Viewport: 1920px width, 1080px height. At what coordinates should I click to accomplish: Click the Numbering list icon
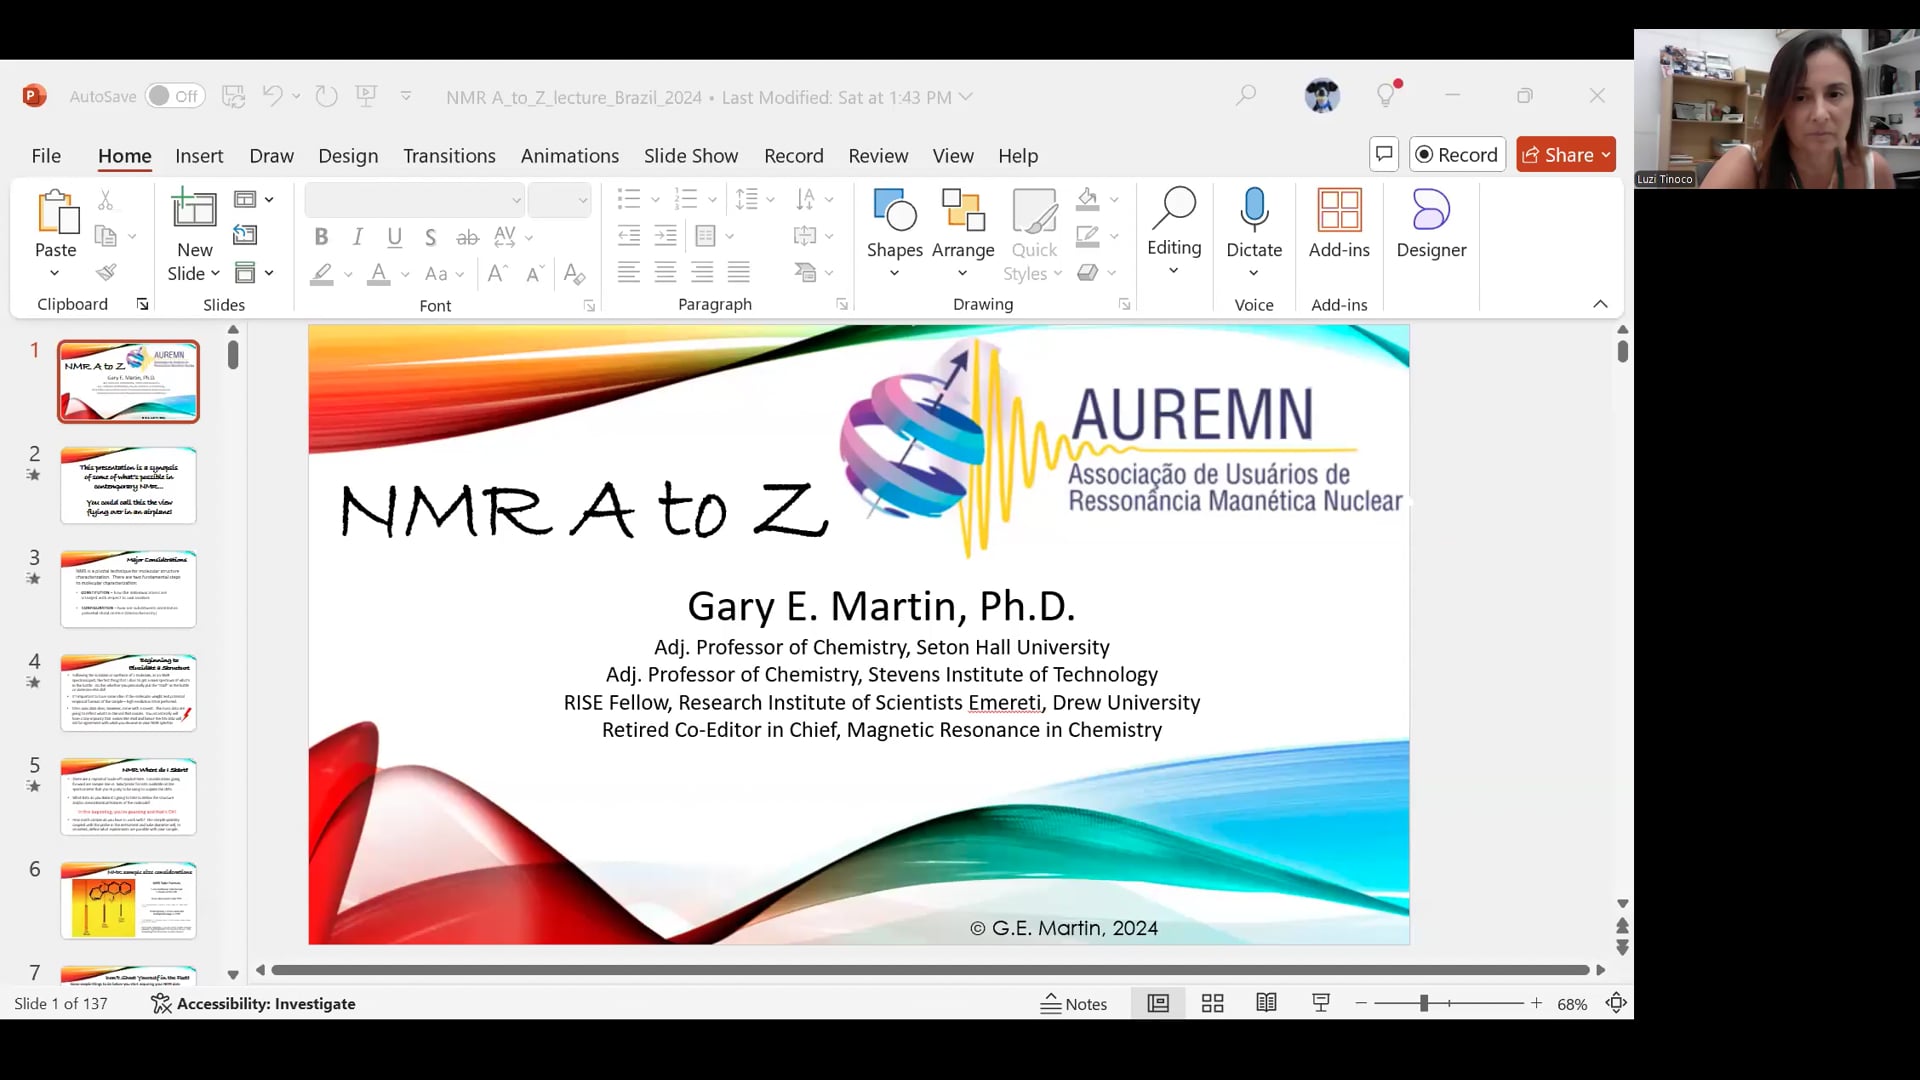pyautogui.click(x=686, y=199)
